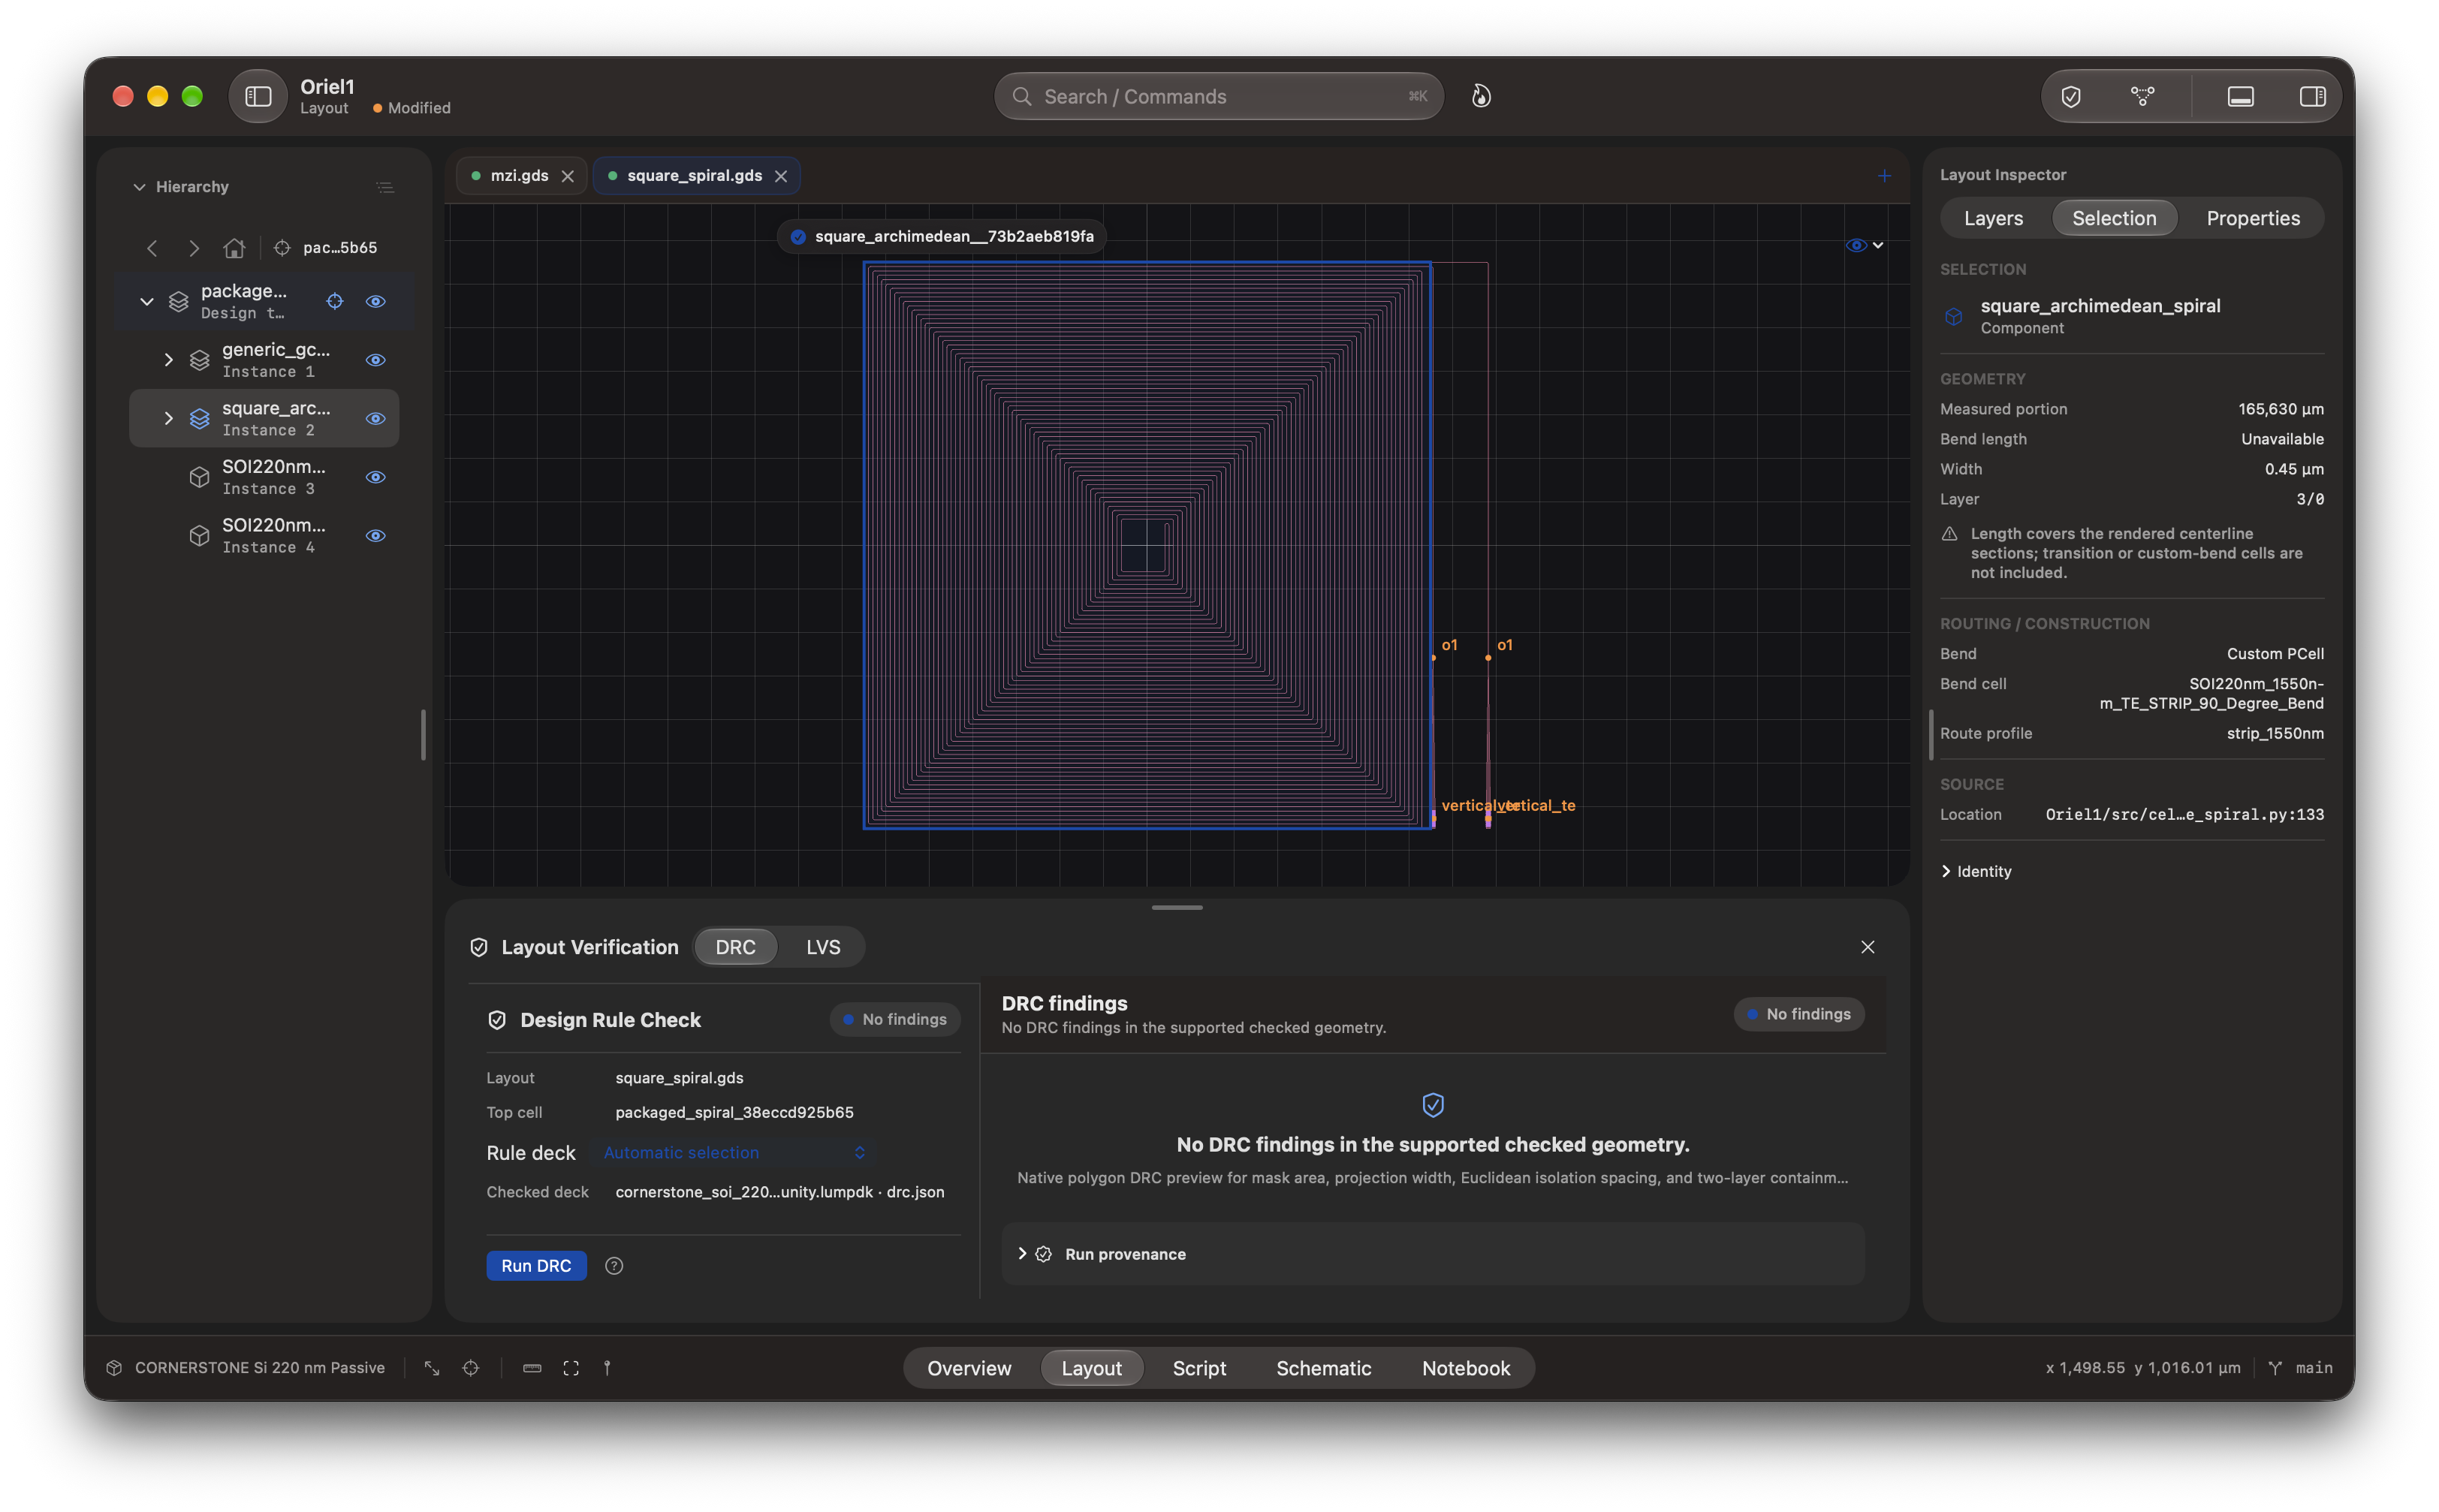Image resolution: width=2439 pixels, height=1512 pixels.
Task: Toggle the right inspector panel icon
Action: click(2312, 96)
